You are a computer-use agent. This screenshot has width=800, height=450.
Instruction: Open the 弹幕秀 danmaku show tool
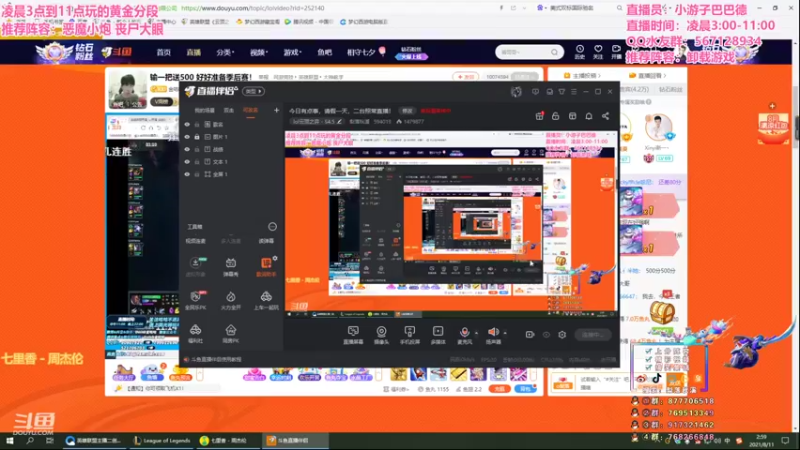(x=231, y=267)
